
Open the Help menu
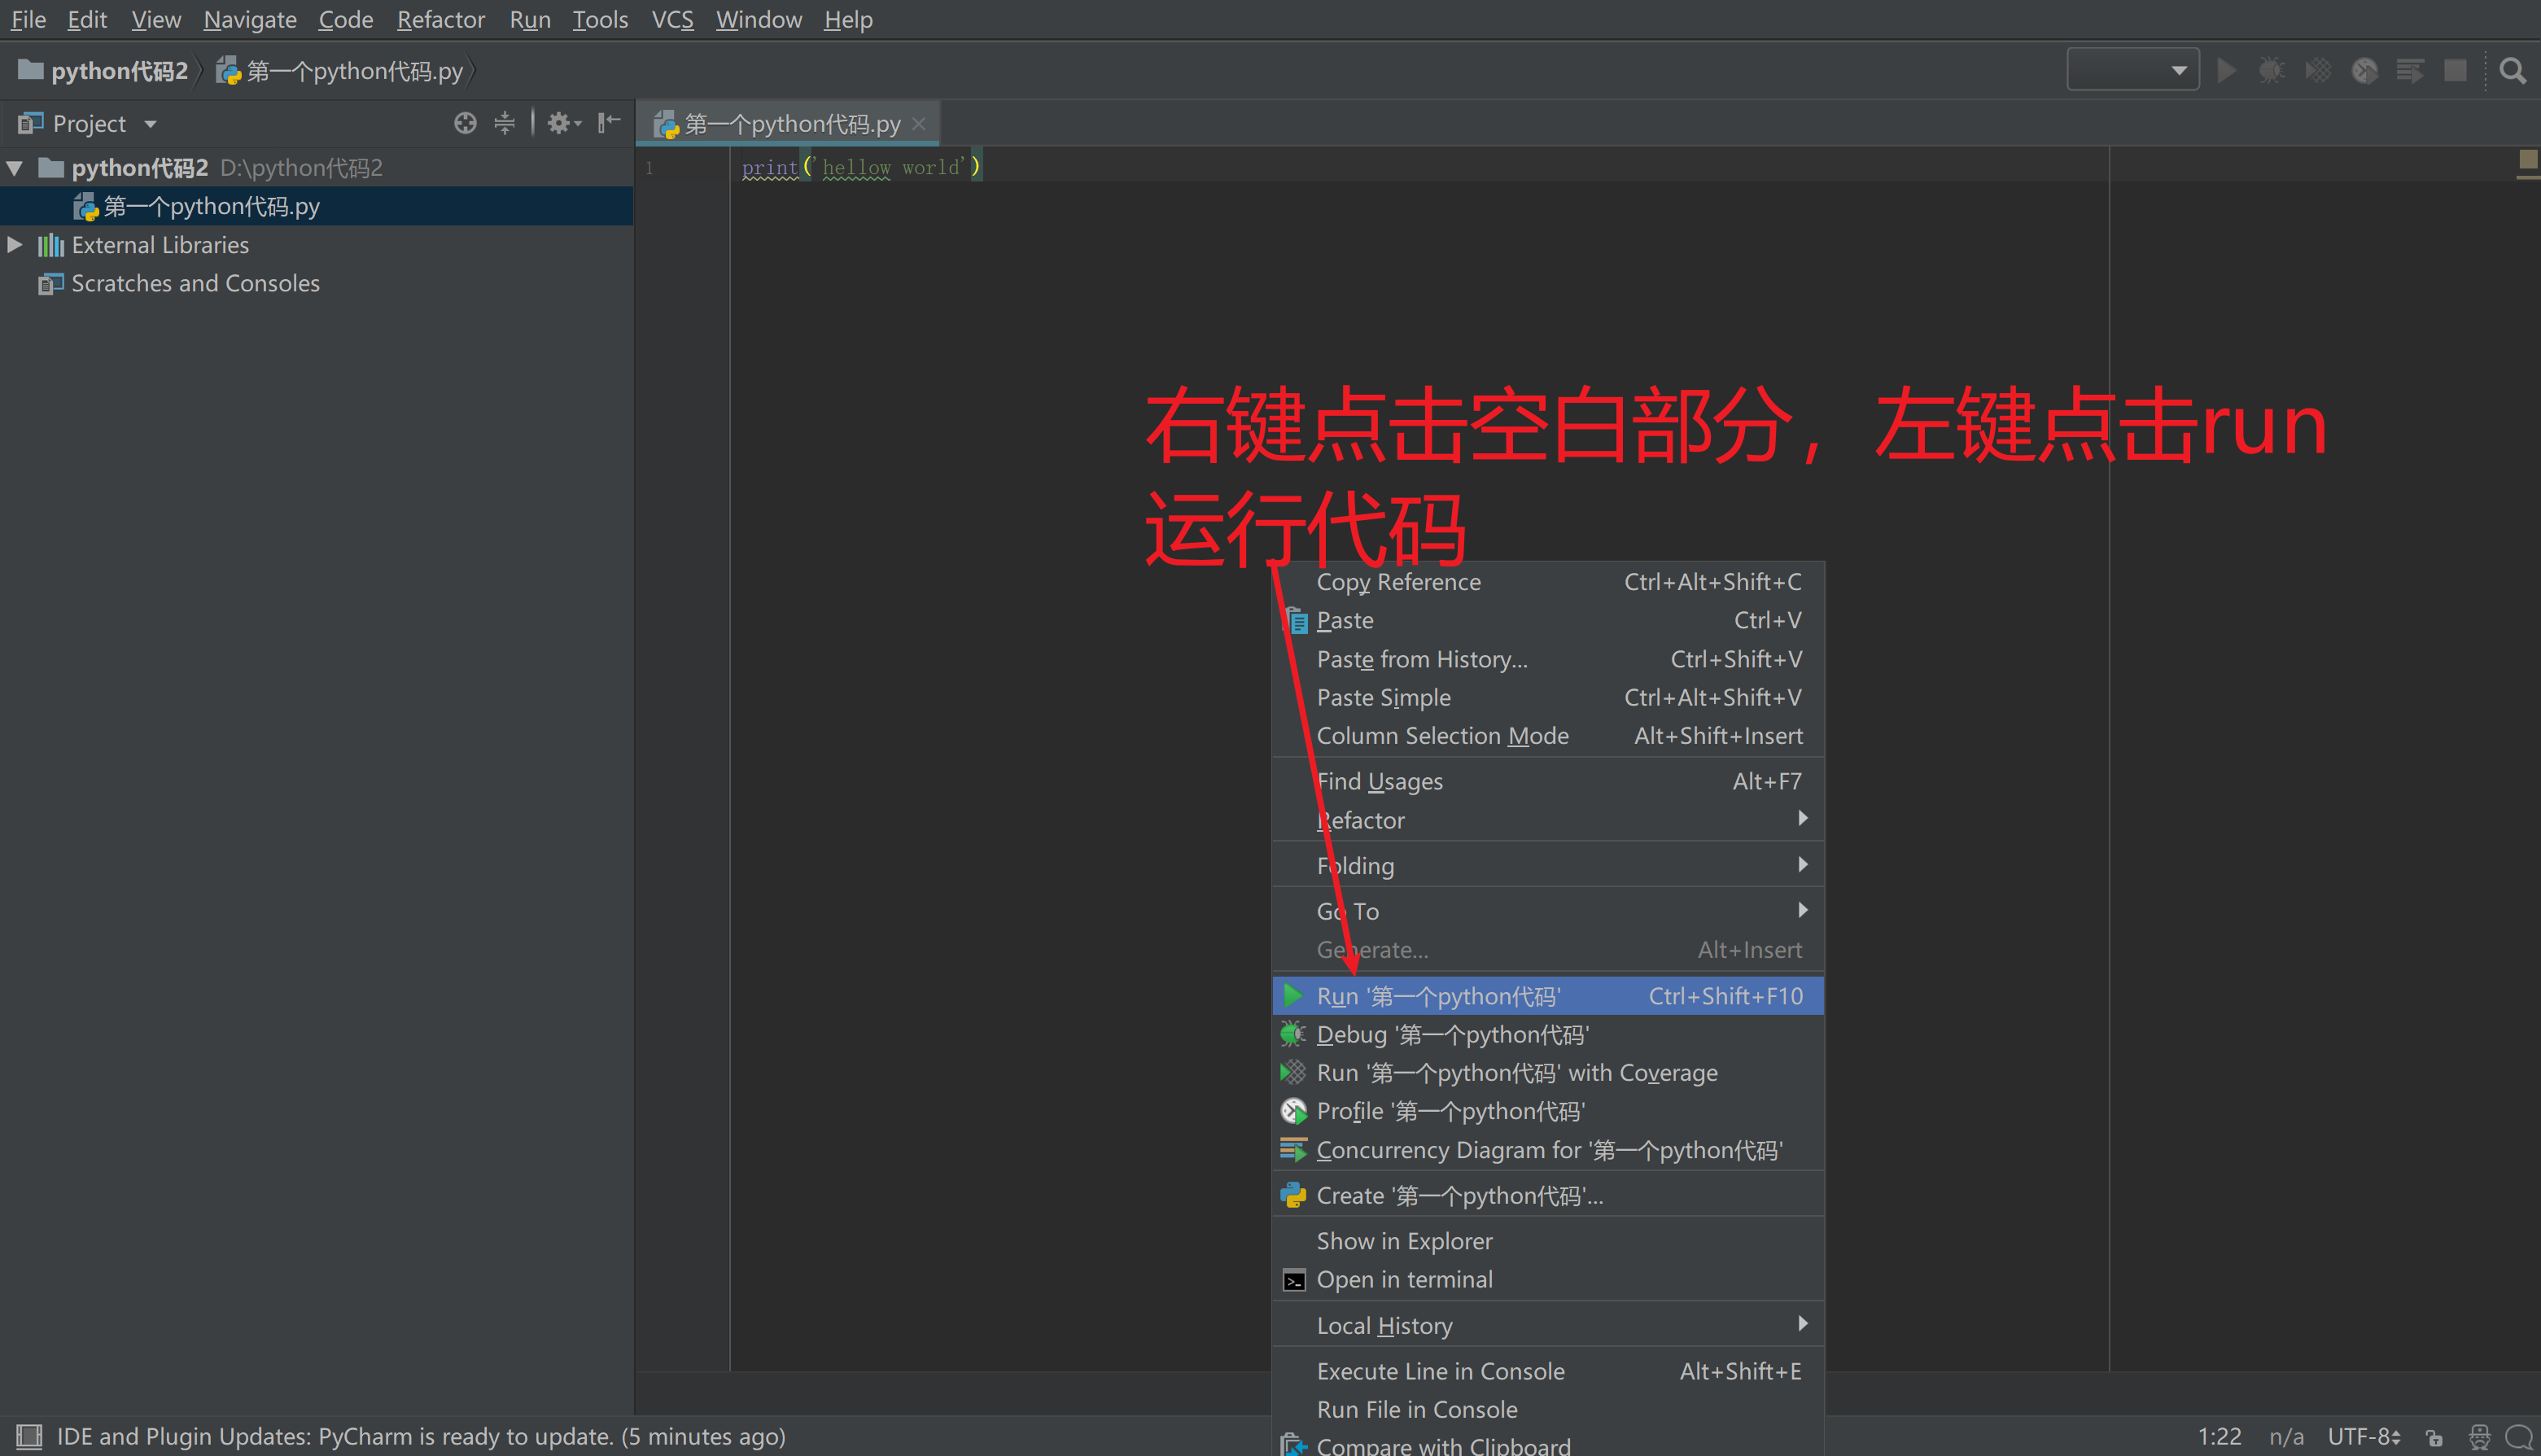(848, 19)
